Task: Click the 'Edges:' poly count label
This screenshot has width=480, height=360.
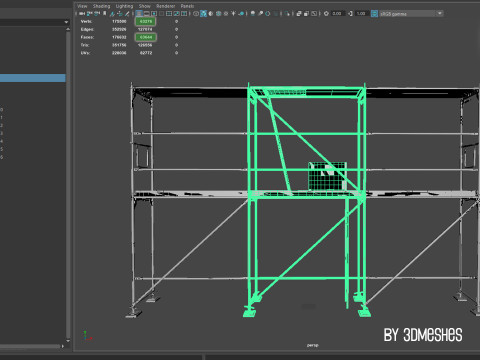Action: [x=87, y=29]
